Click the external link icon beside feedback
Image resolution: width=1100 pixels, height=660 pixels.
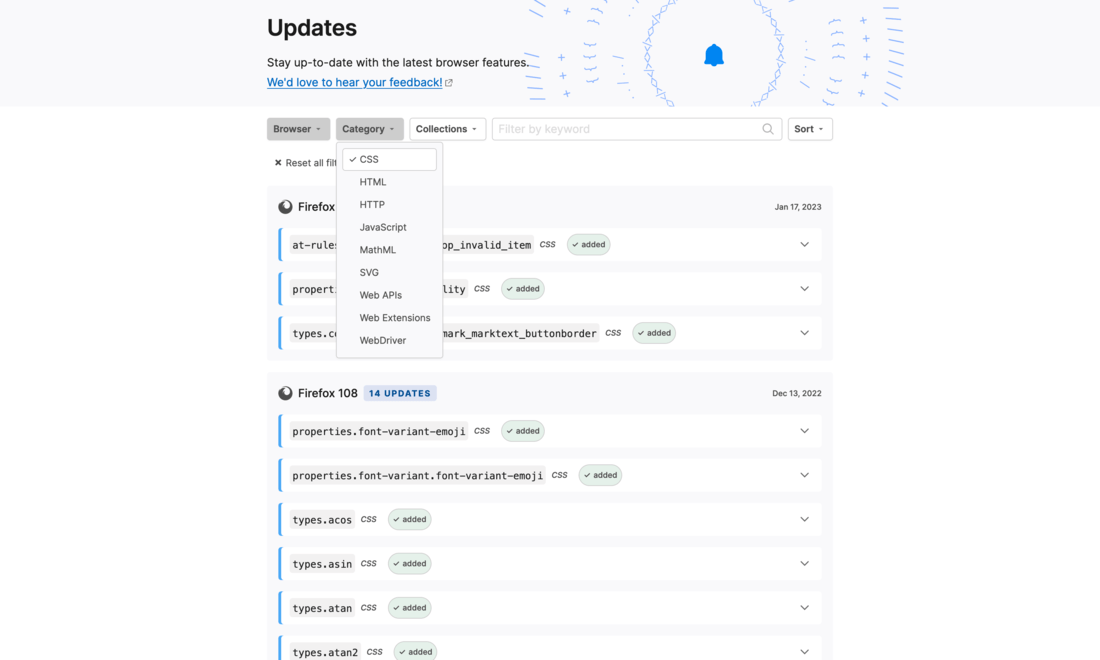[x=449, y=83]
